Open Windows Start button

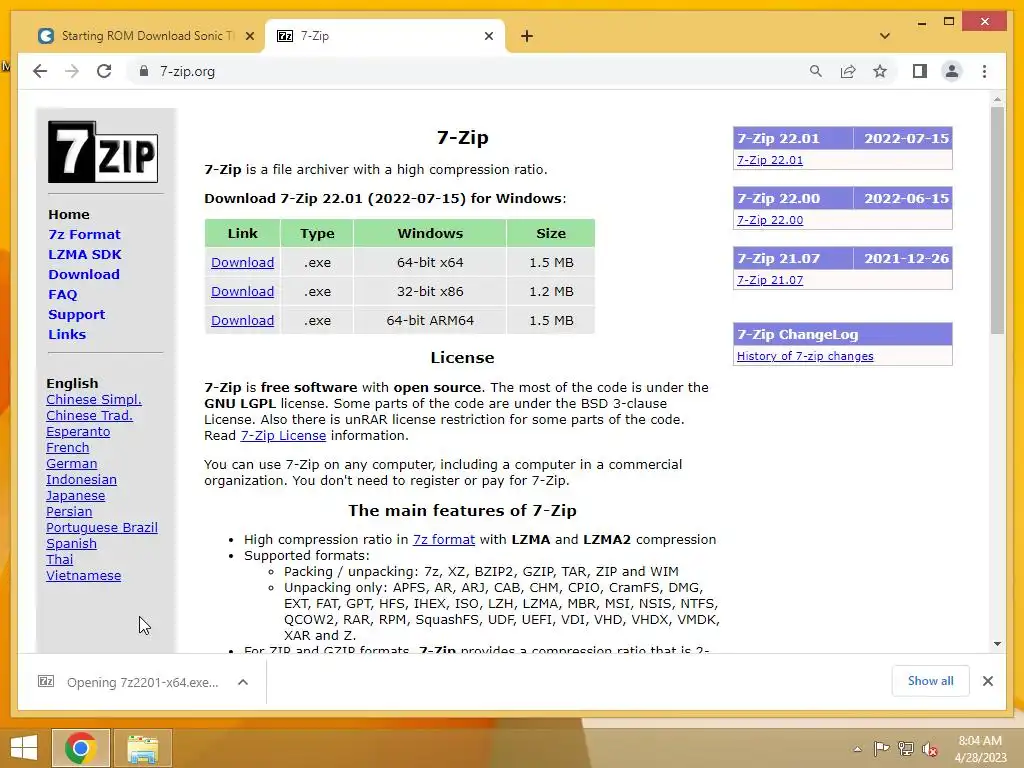[x=24, y=748]
